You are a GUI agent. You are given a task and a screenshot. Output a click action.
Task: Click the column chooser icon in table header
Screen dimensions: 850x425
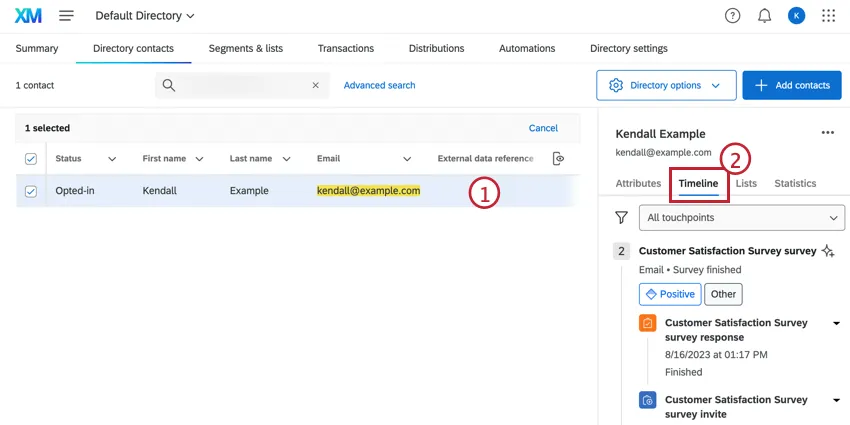(x=558, y=159)
